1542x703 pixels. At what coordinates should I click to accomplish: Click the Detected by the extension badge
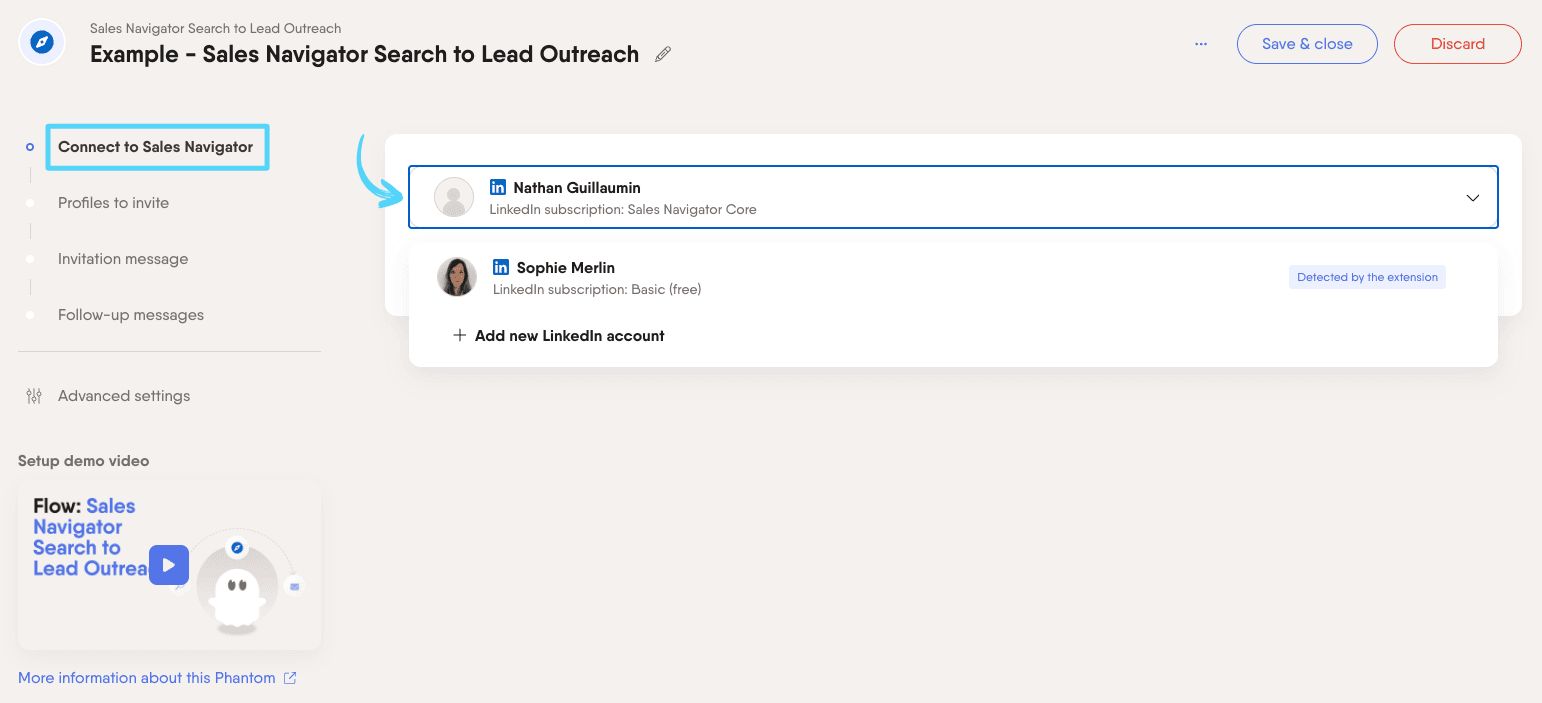click(1367, 277)
